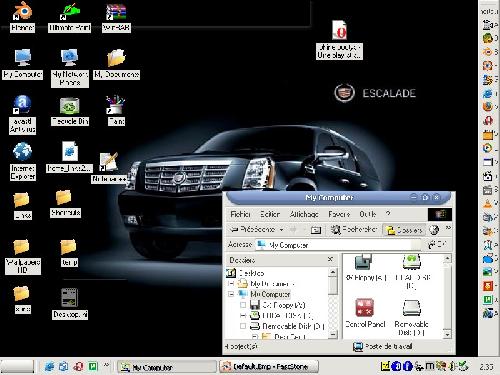Click right pane scrollbar up arrow
The width and height of the screenshot is (500, 375).
447,258
